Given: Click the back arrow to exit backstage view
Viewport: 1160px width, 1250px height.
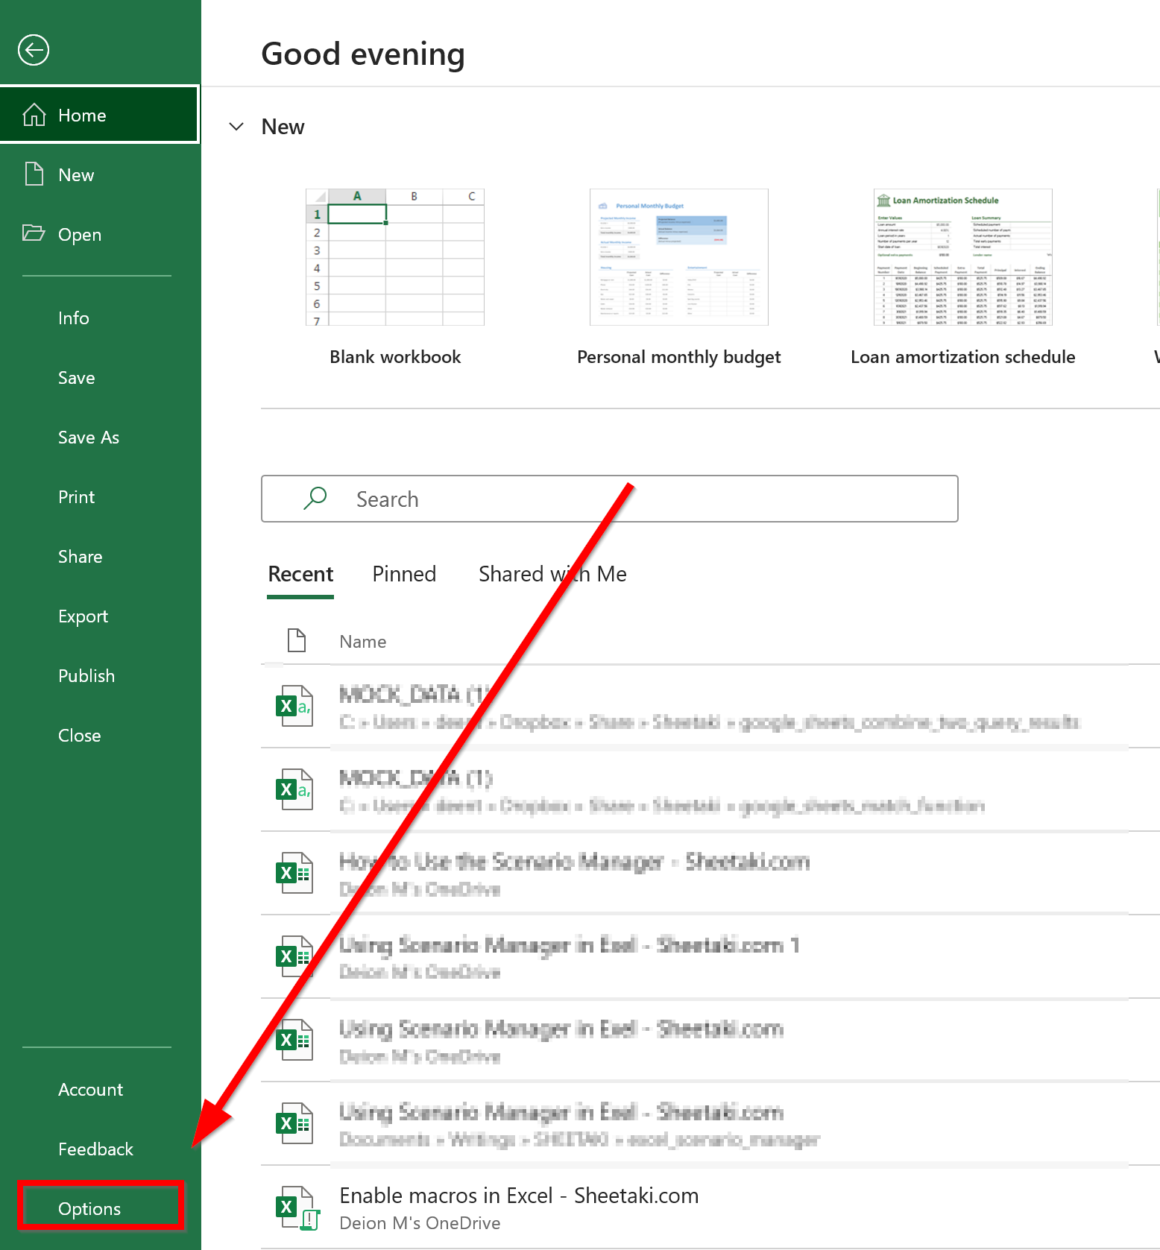Looking at the screenshot, I should click(33, 50).
